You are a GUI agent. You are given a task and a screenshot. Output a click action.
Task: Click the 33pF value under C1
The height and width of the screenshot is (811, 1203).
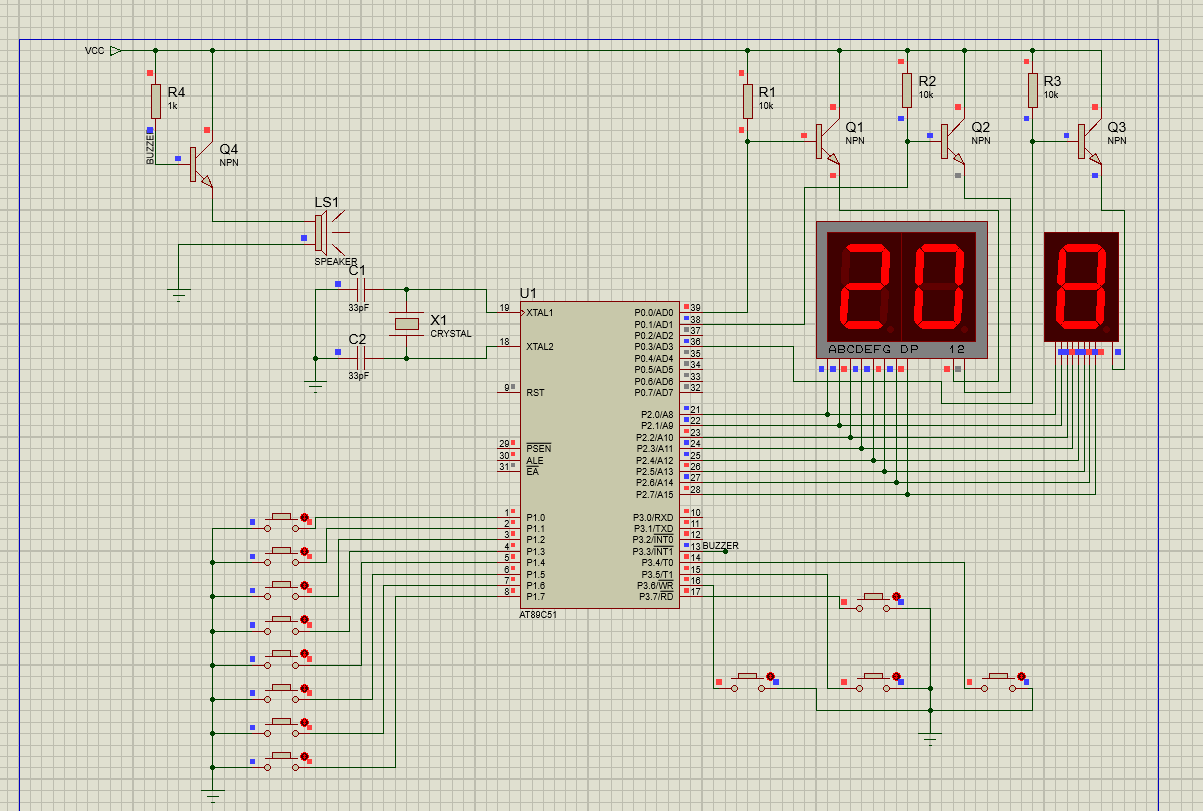tap(358, 308)
